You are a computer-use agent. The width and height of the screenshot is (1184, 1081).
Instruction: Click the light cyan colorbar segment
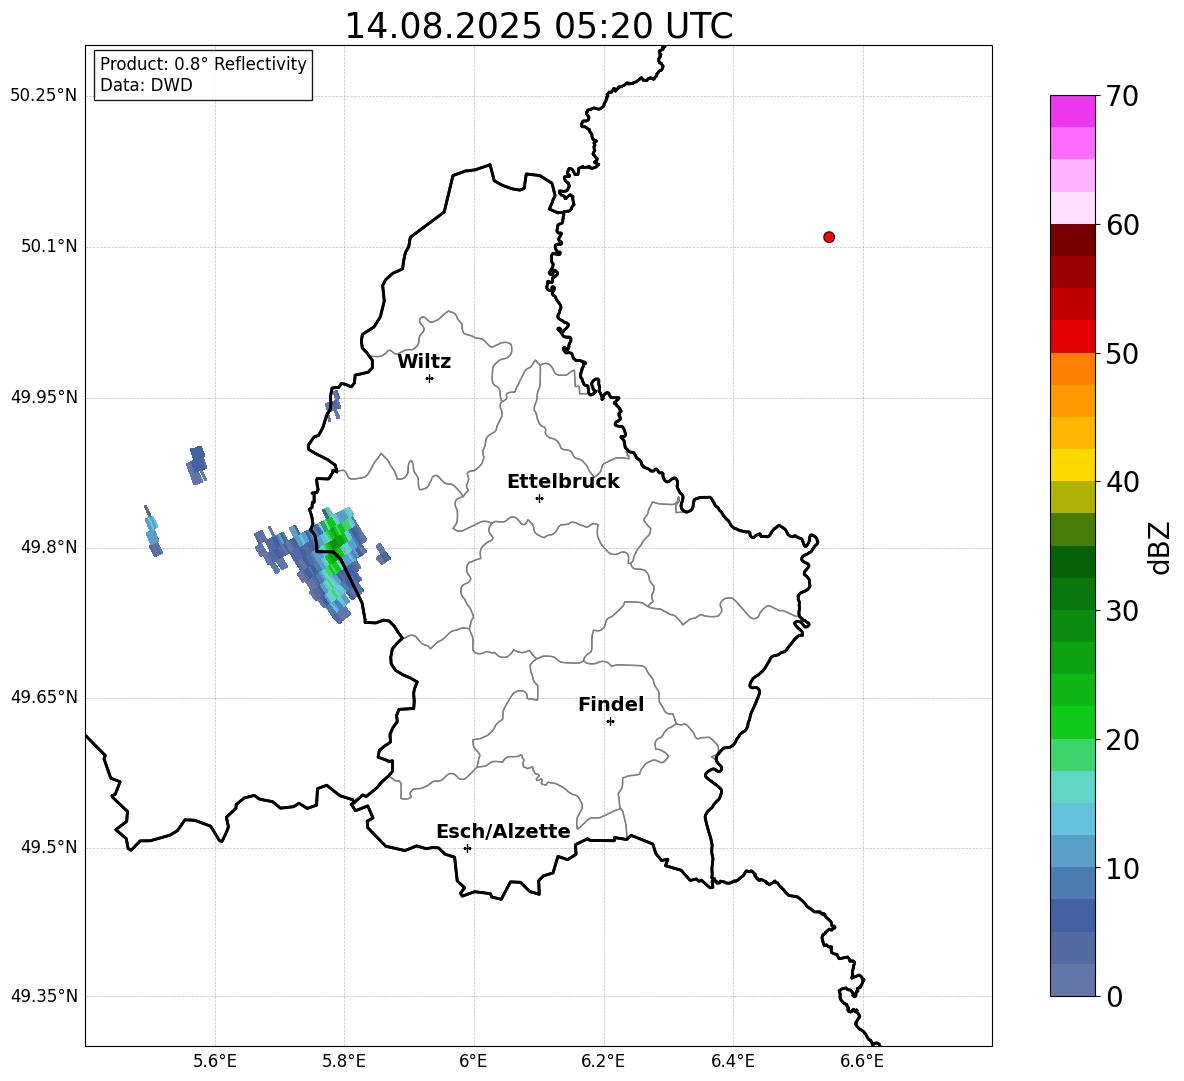1072,787
